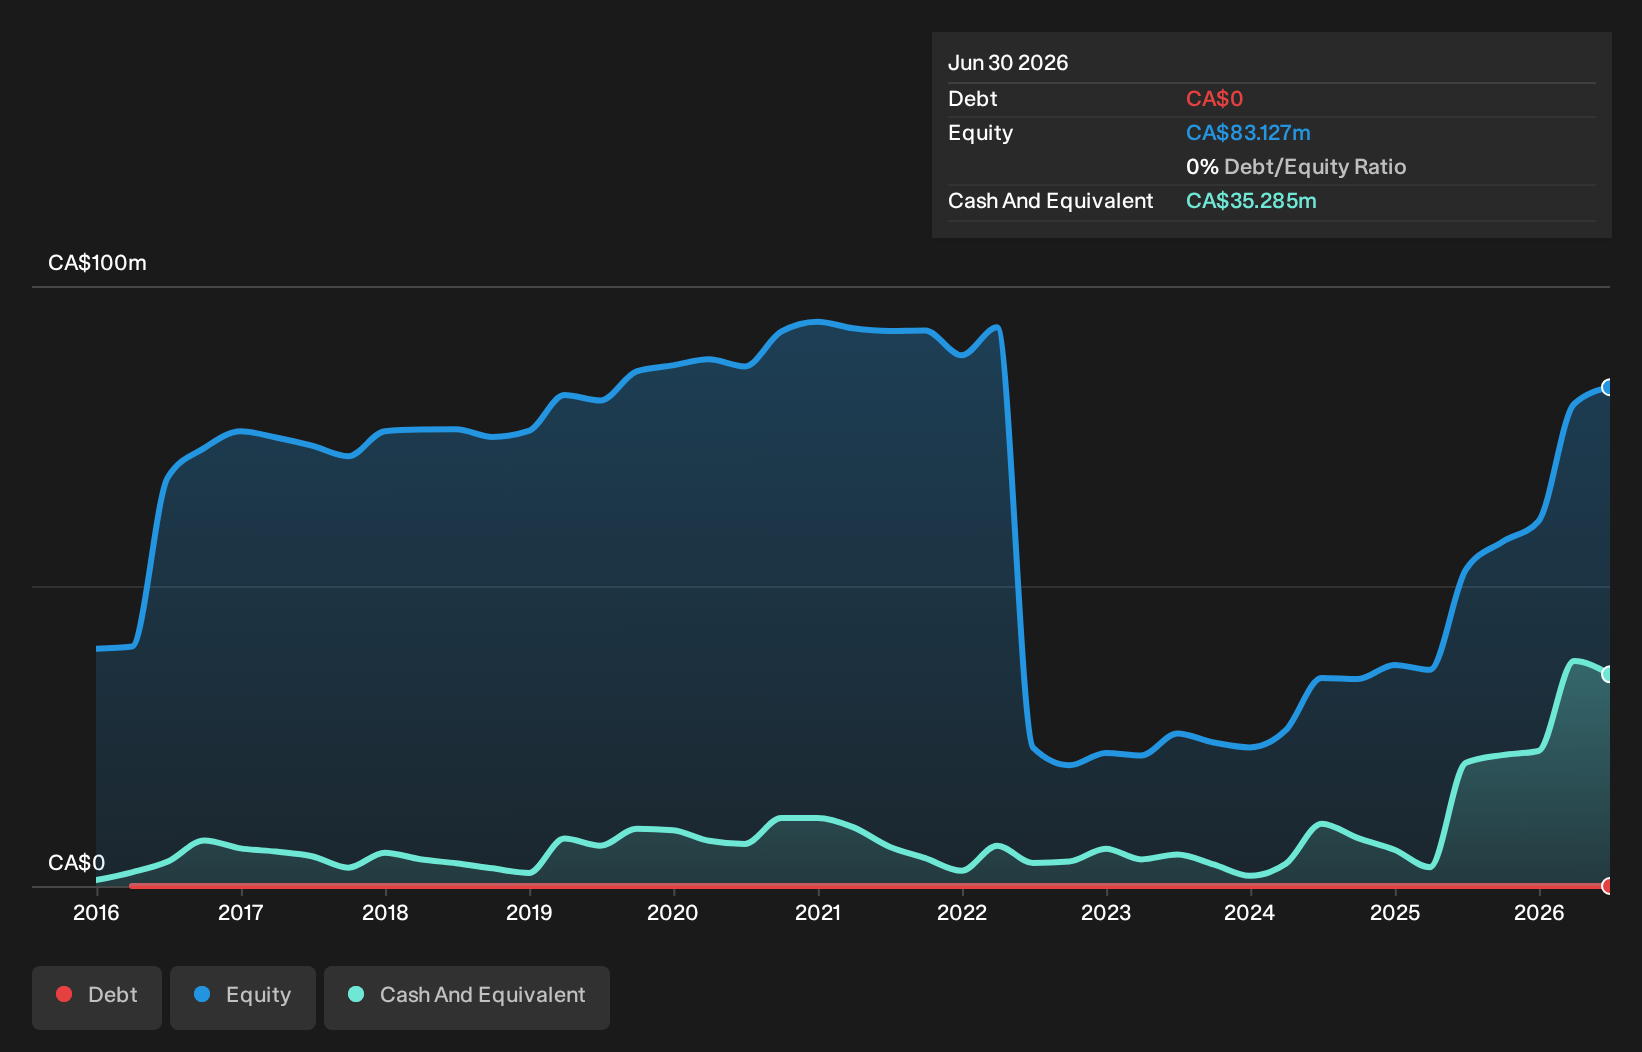
Task: Select the 2023 x-axis label
Action: pos(1106,913)
